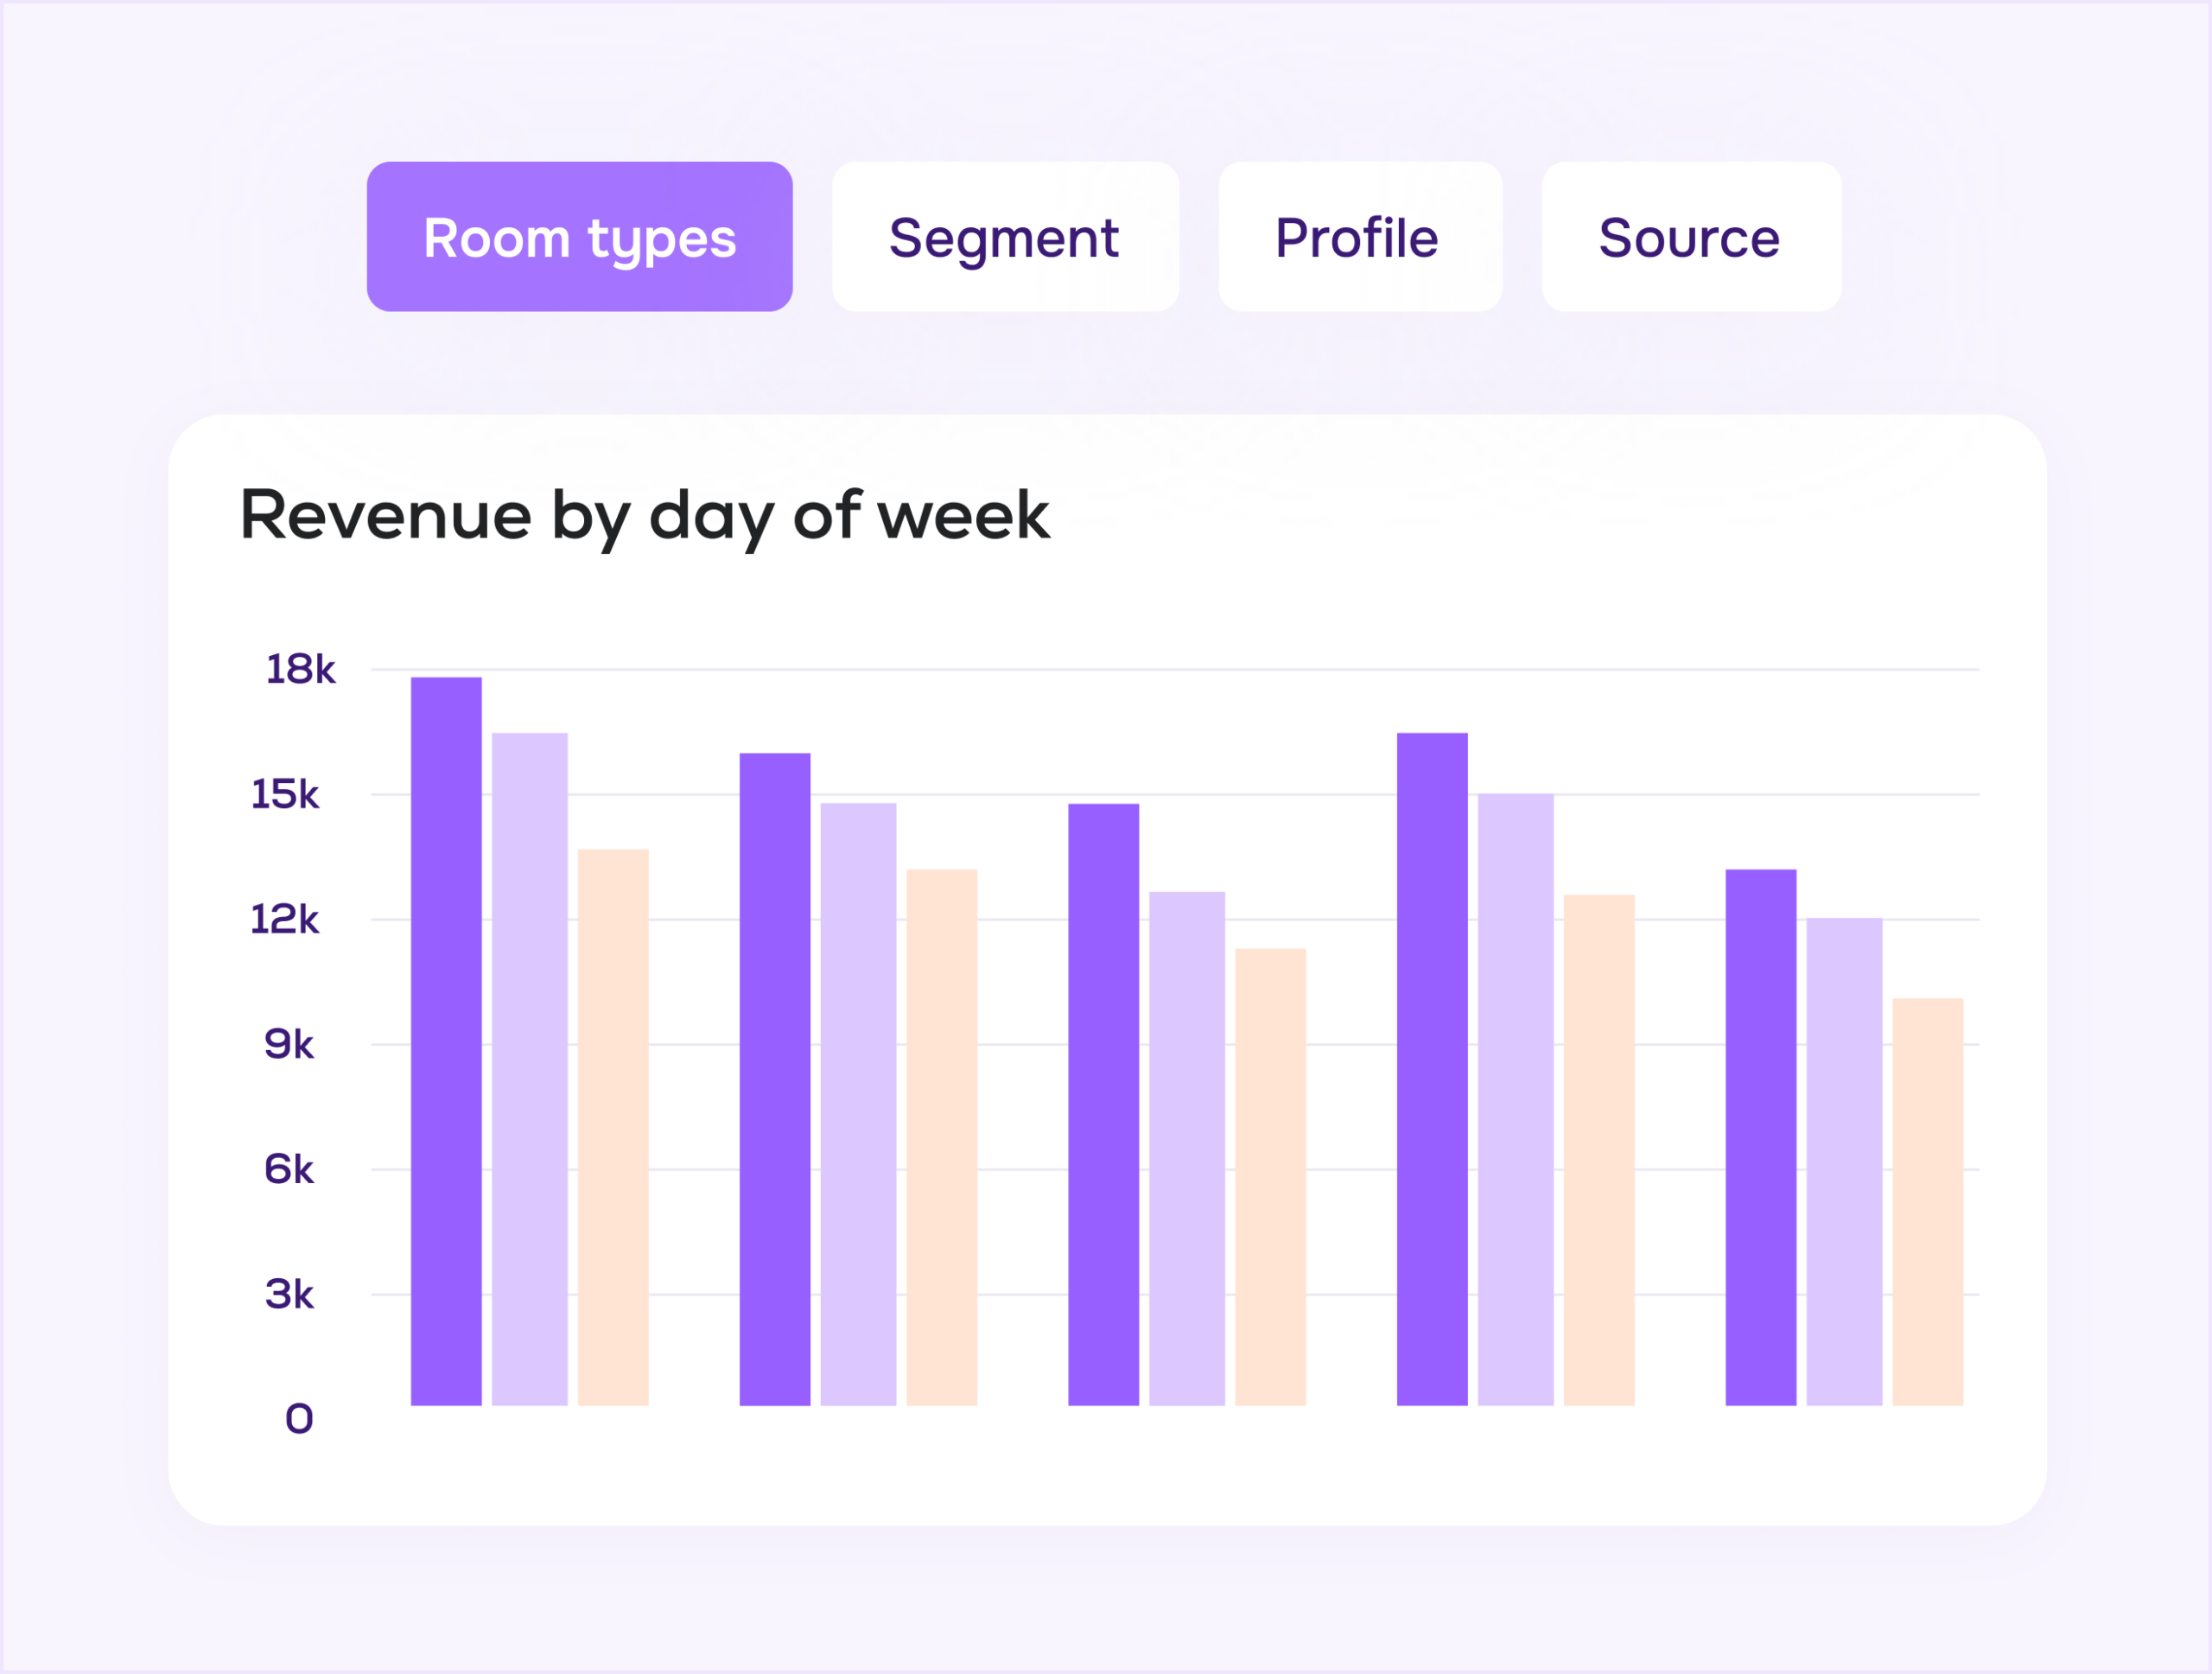Click the peach bar in the first group
The height and width of the screenshot is (1674, 2212).
613,1127
